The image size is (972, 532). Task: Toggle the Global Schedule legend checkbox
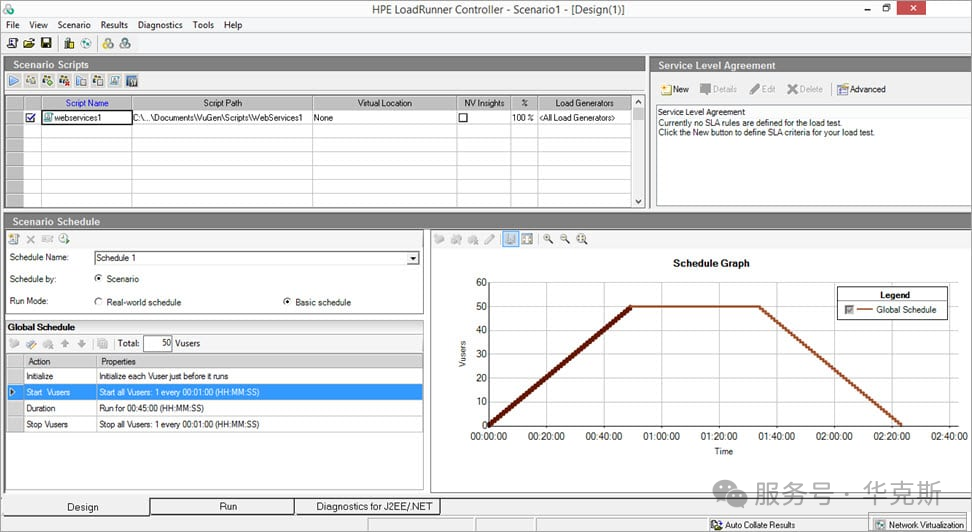(849, 309)
